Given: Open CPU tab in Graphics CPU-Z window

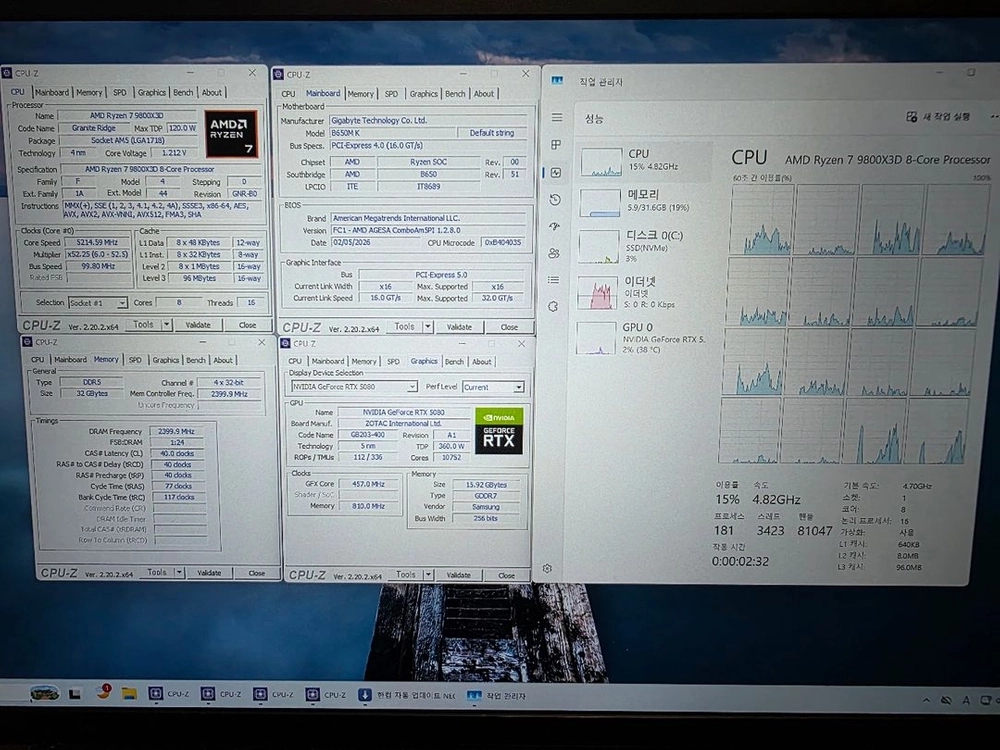Looking at the screenshot, I should [295, 361].
